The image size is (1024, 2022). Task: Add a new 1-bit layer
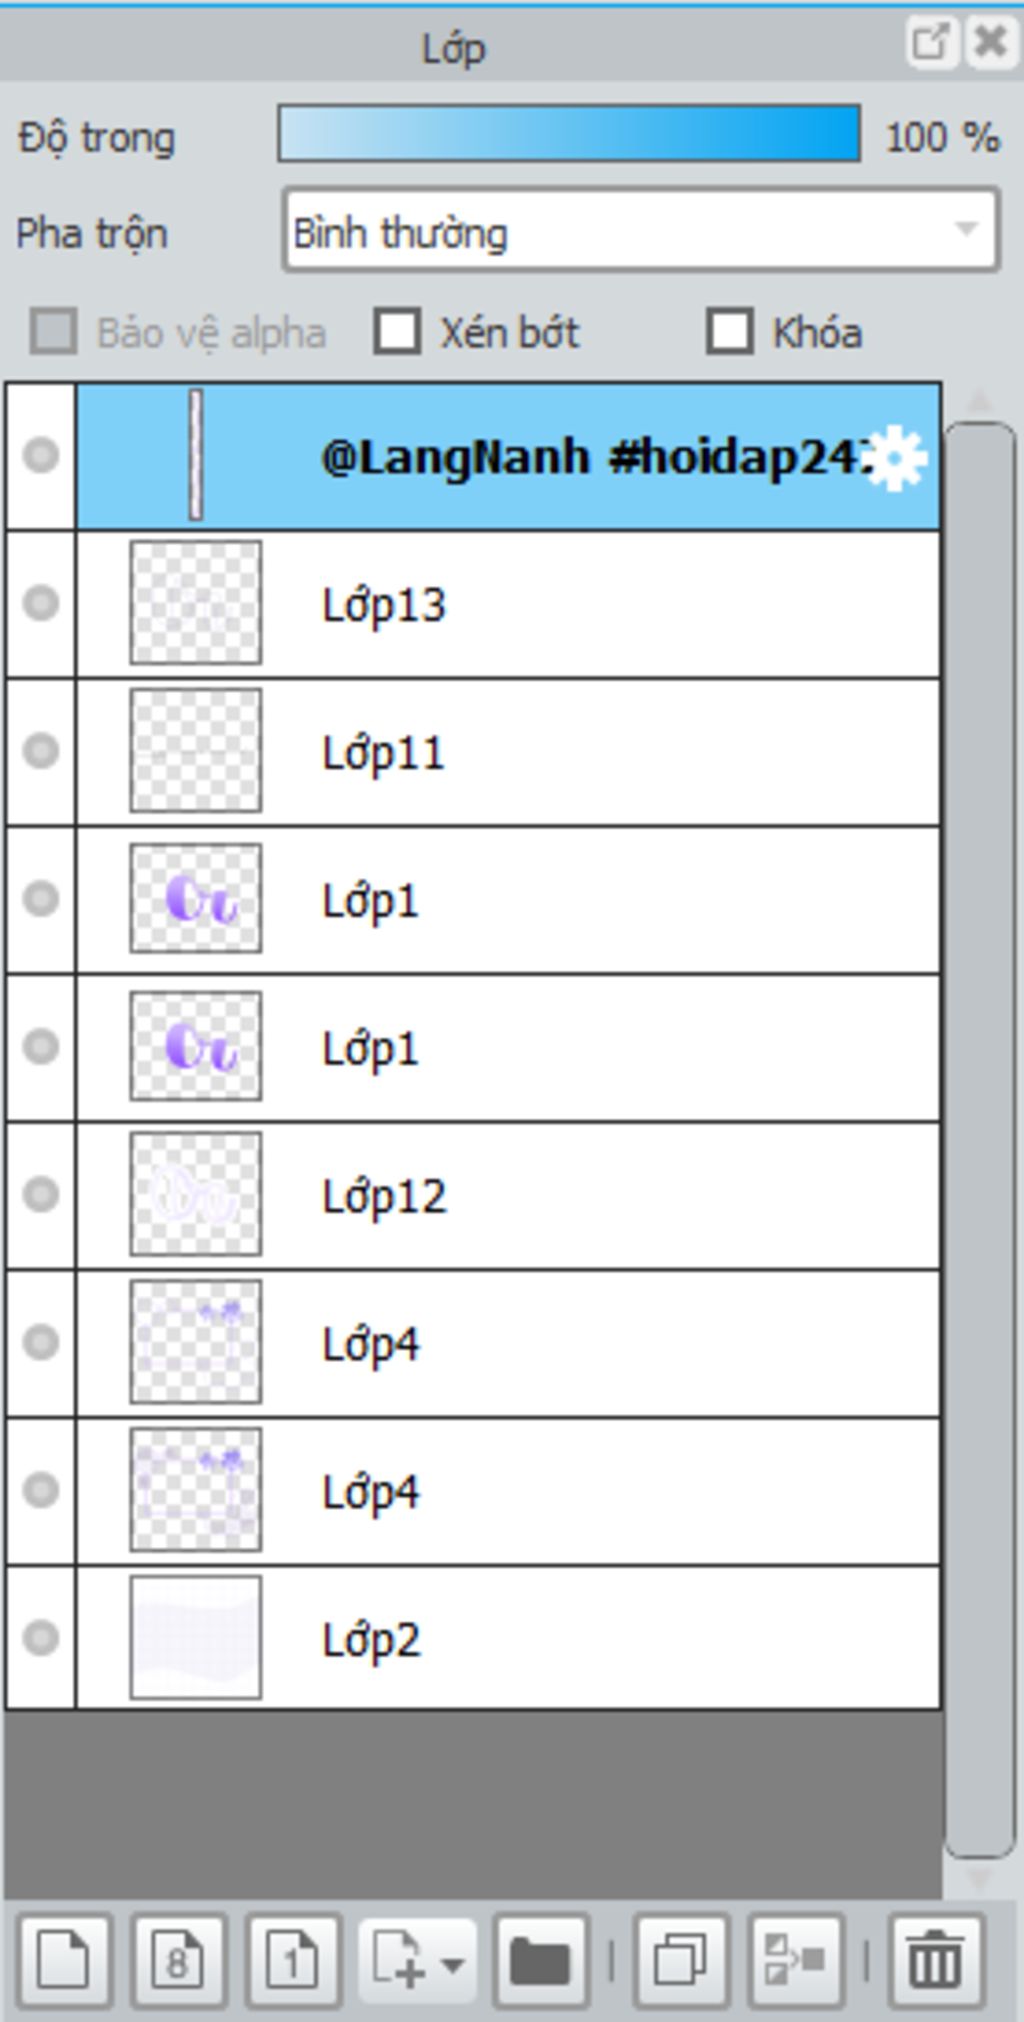293,1962
